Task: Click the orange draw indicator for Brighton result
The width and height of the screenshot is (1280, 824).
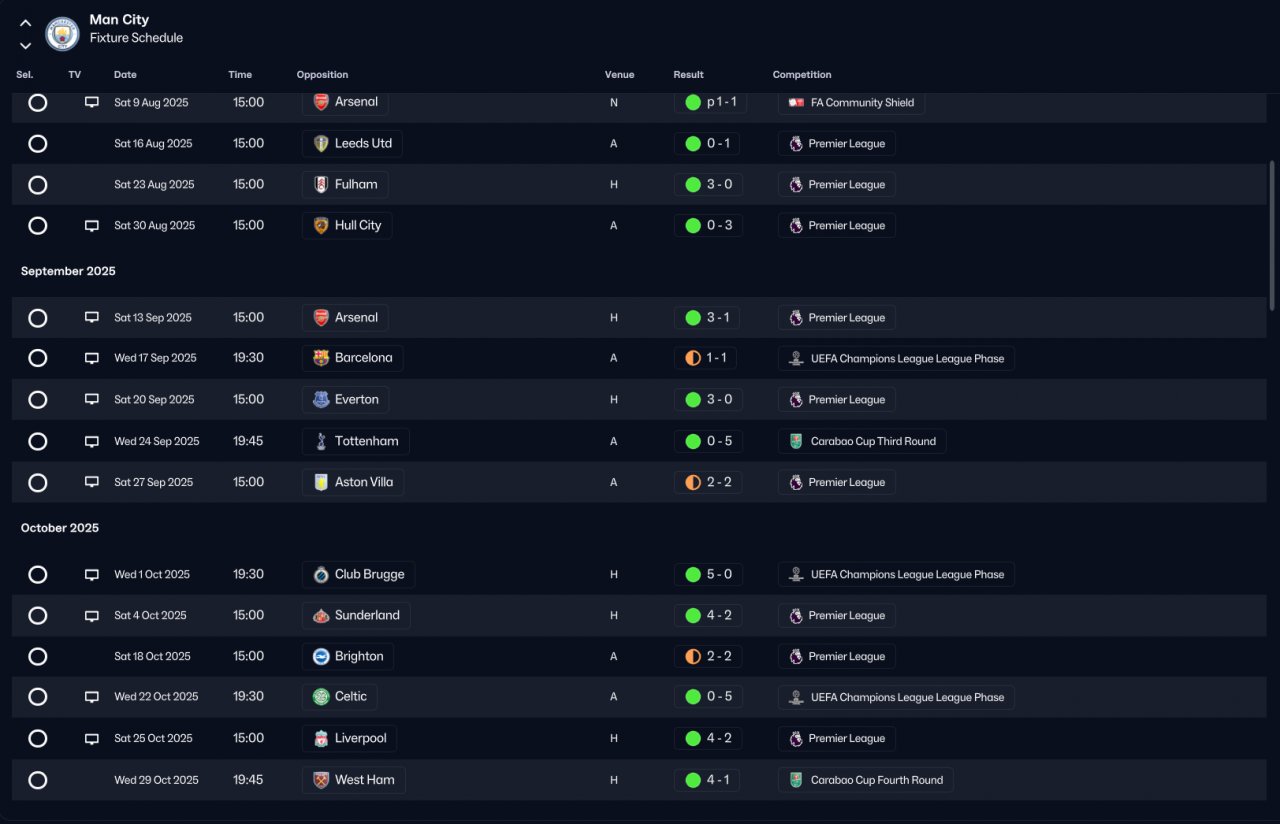Action: (x=692, y=657)
